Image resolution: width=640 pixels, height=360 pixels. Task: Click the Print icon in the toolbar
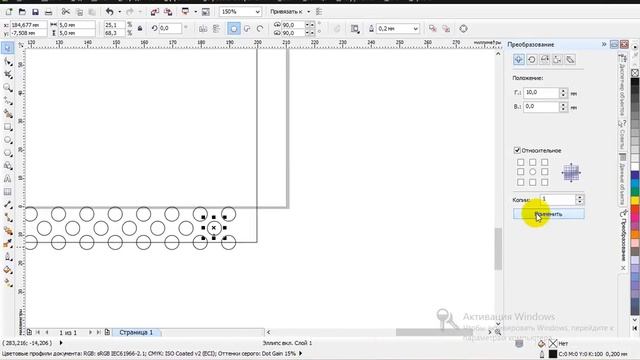coord(48,12)
